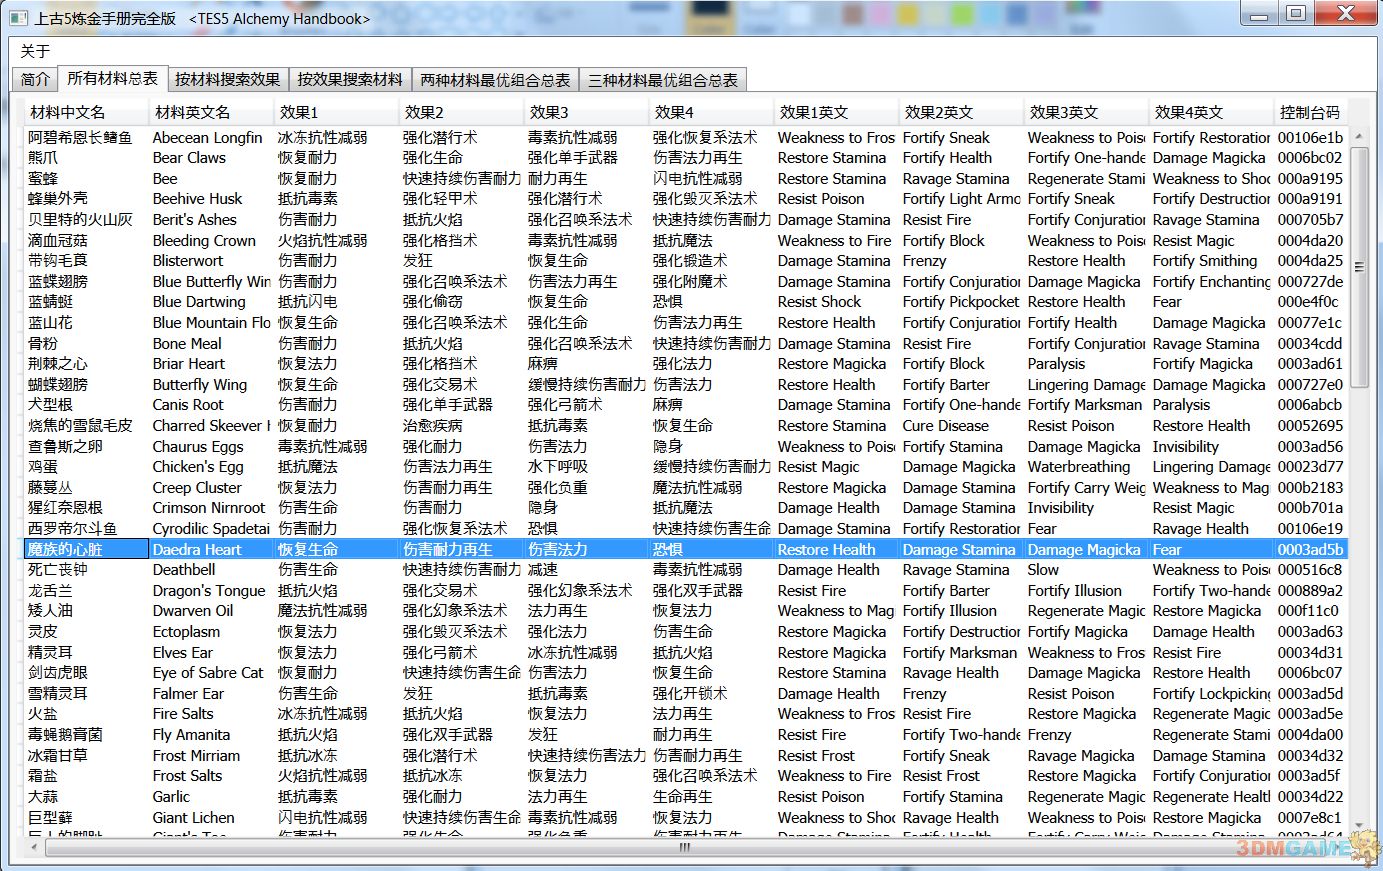Switch to 两种材料最优组合总表 tab
1383x871 pixels.
pyautogui.click(x=495, y=80)
